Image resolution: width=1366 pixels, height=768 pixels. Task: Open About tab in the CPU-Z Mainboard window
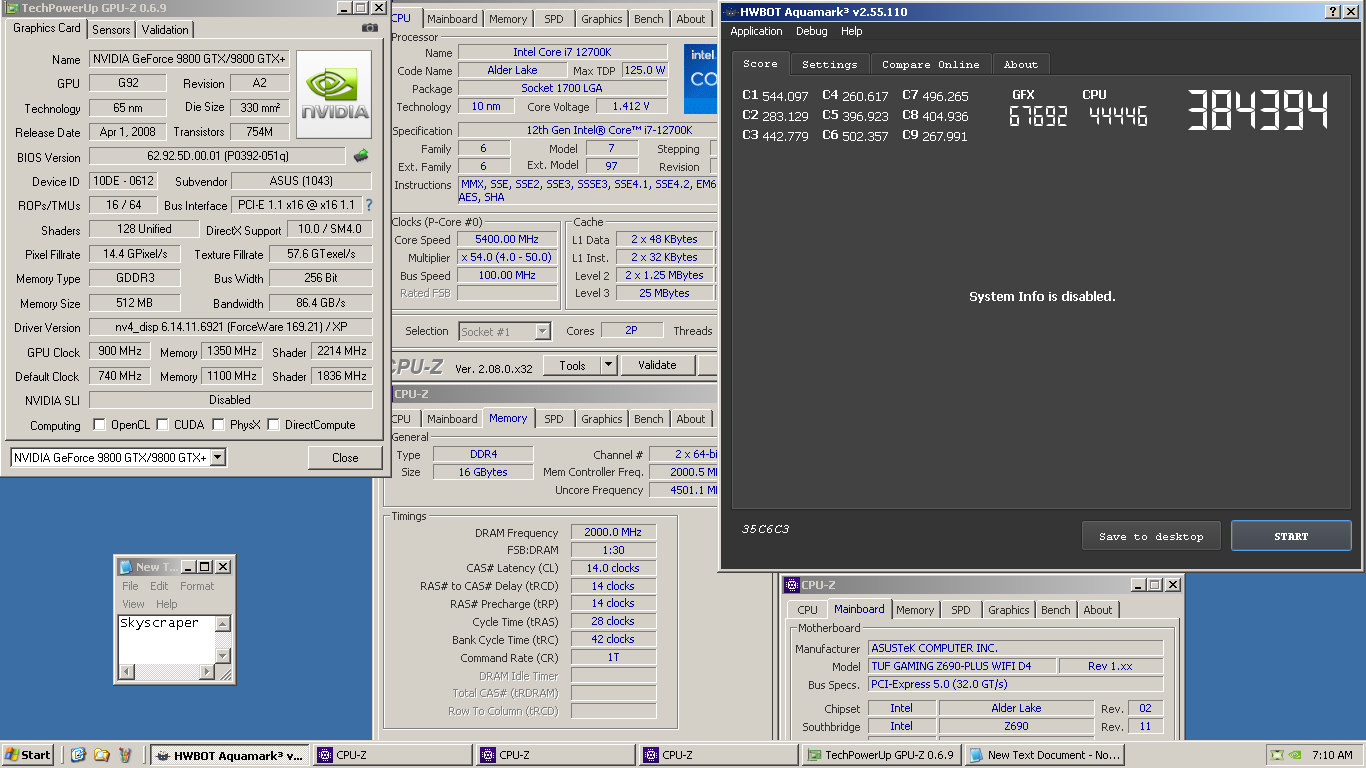tap(1097, 610)
